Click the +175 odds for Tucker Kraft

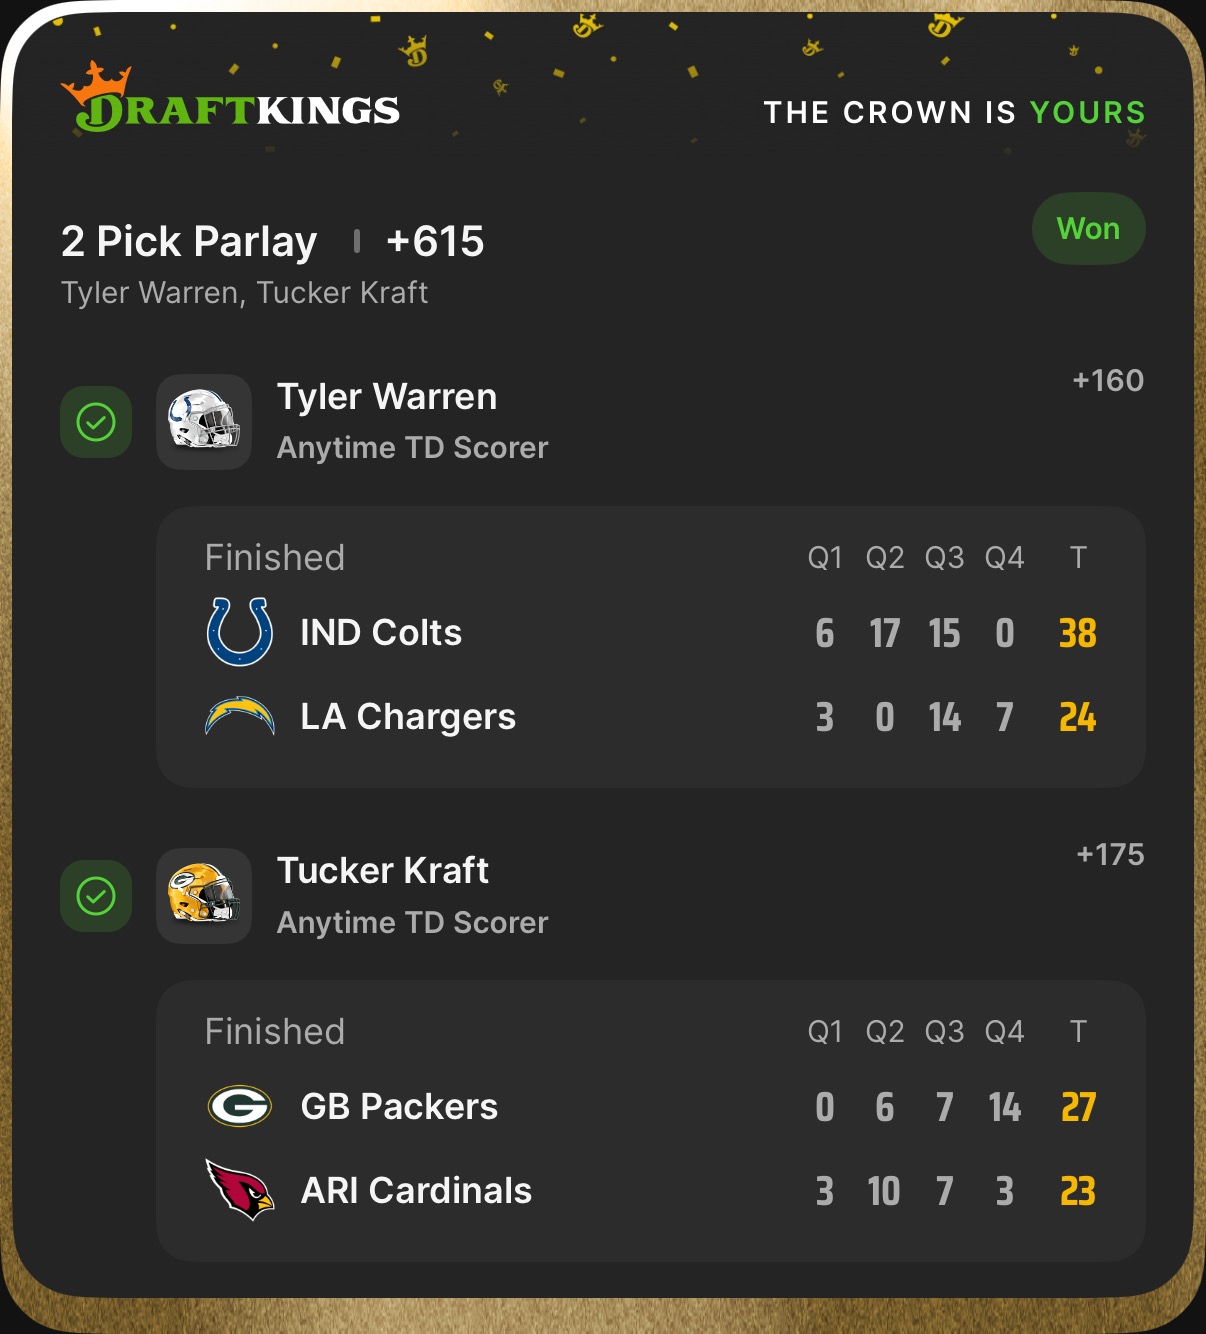click(x=1109, y=854)
